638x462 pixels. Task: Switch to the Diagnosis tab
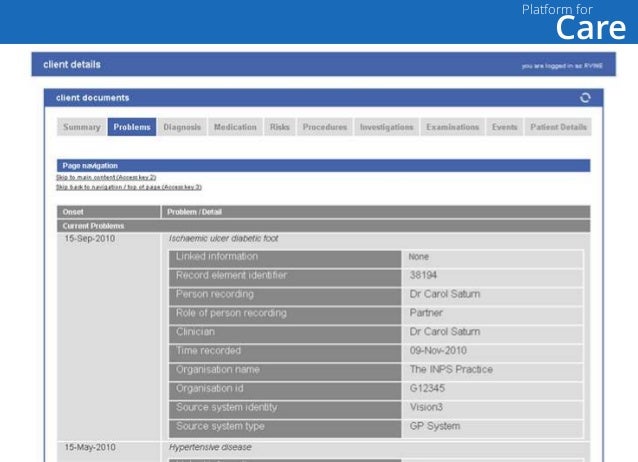pos(182,127)
